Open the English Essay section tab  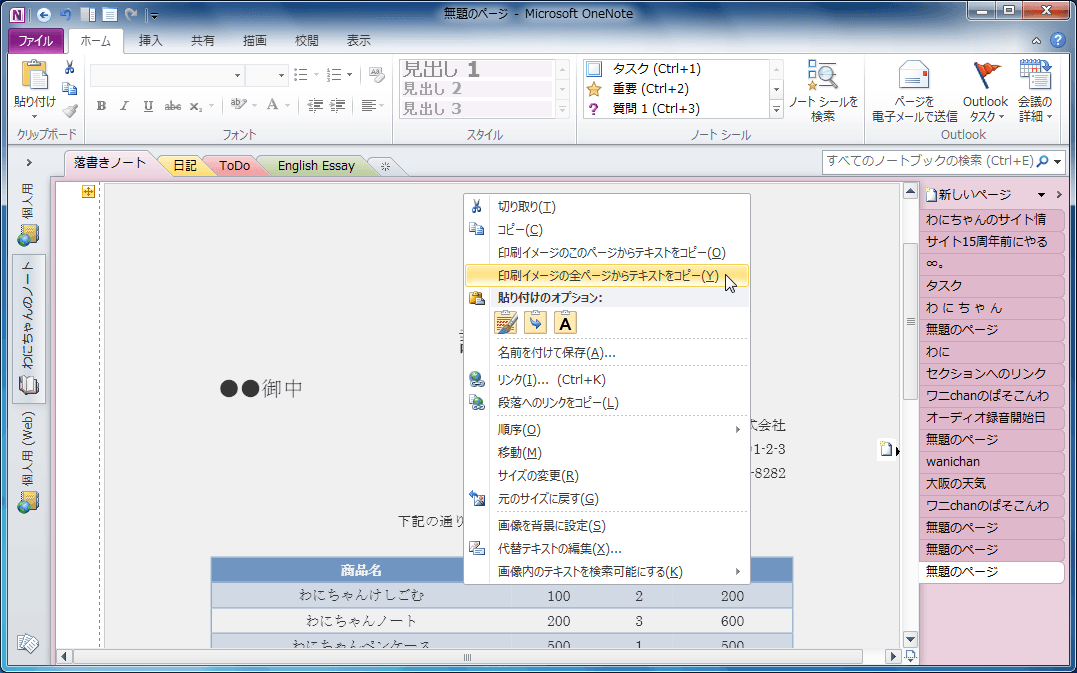[316, 166]
